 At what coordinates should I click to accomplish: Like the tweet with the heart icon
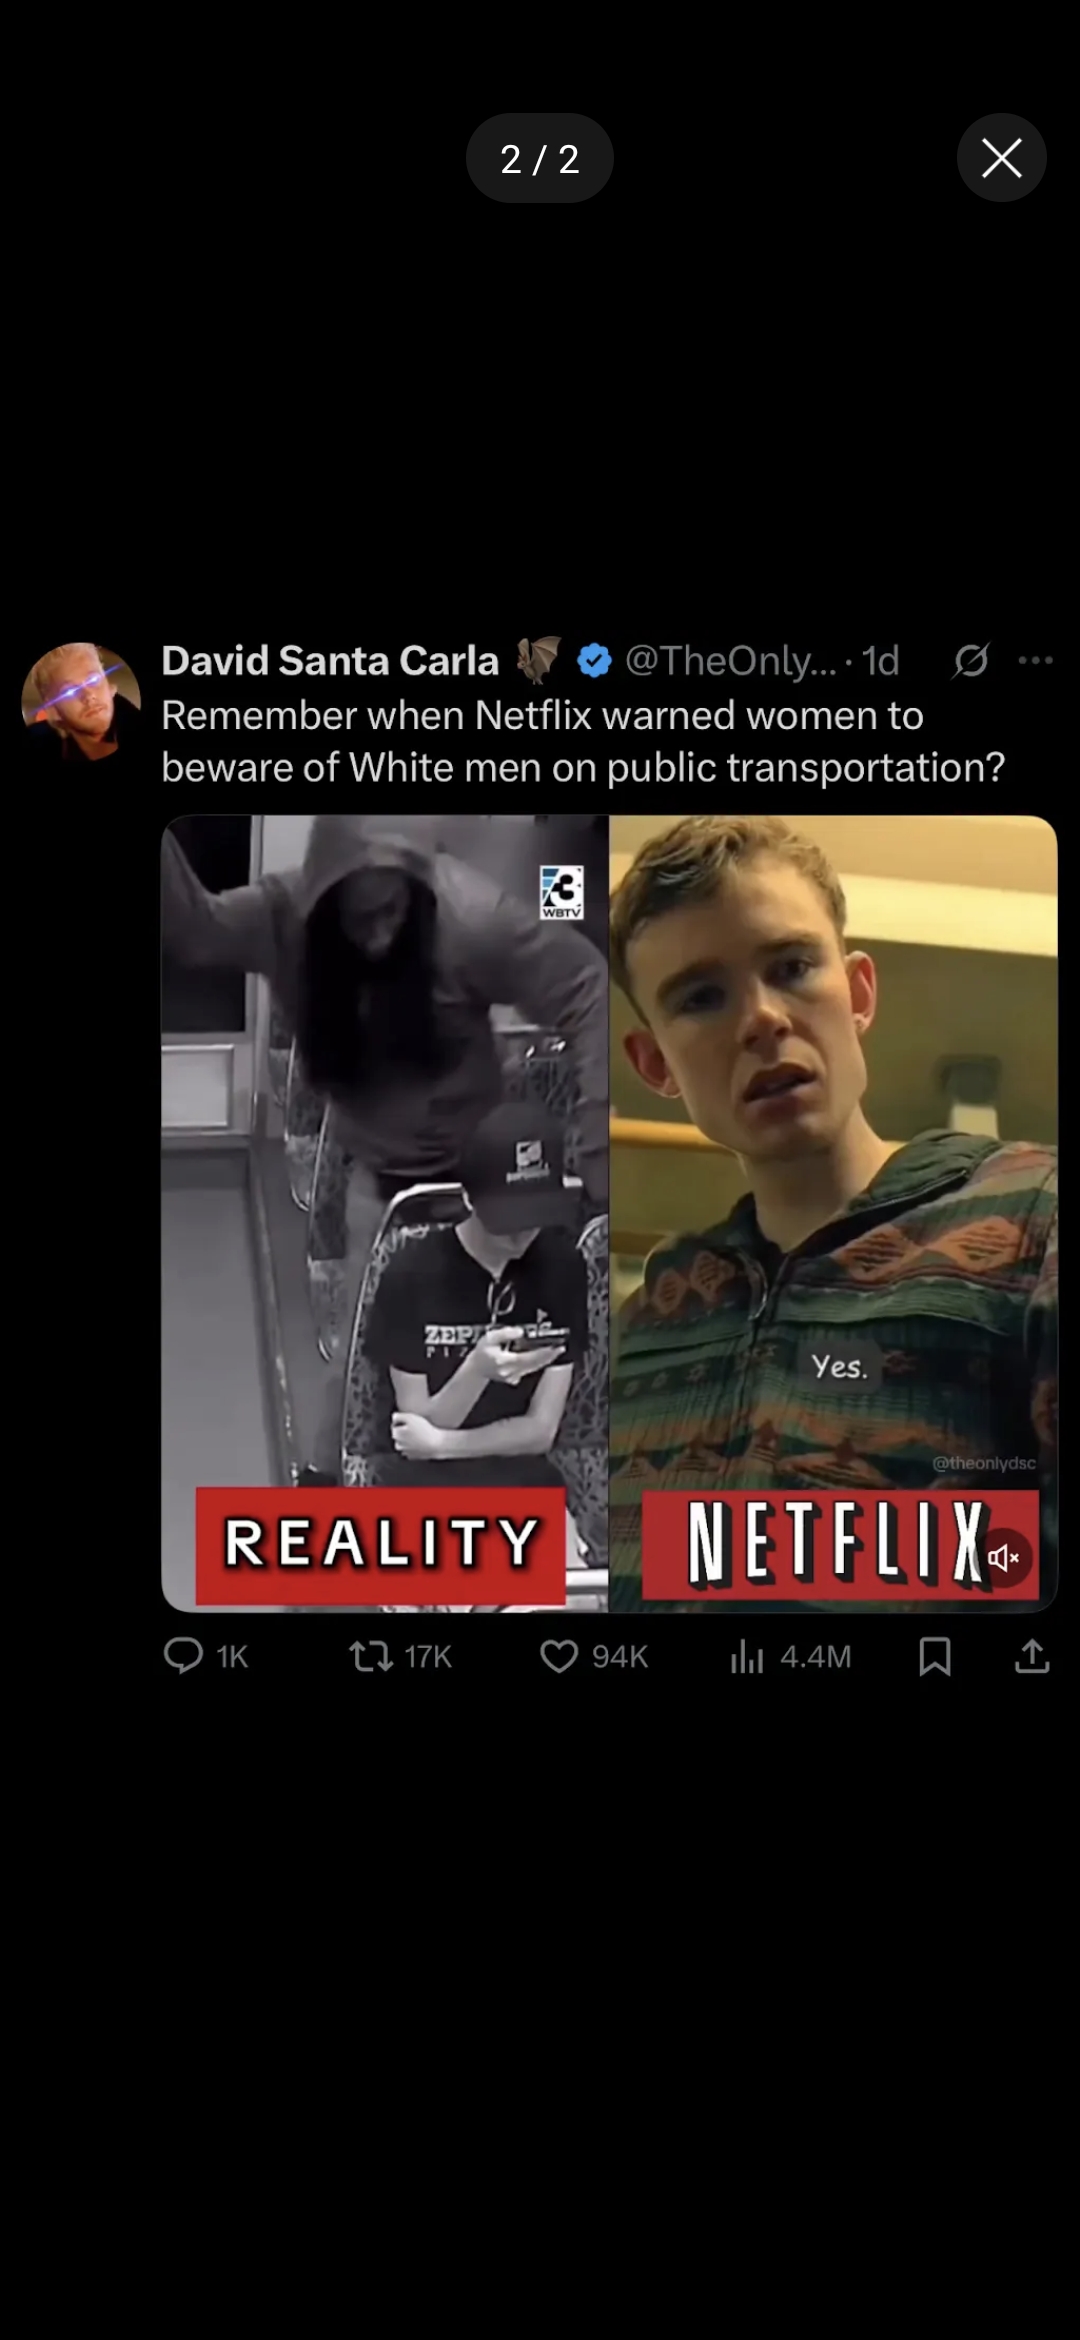click(559, 1656)
